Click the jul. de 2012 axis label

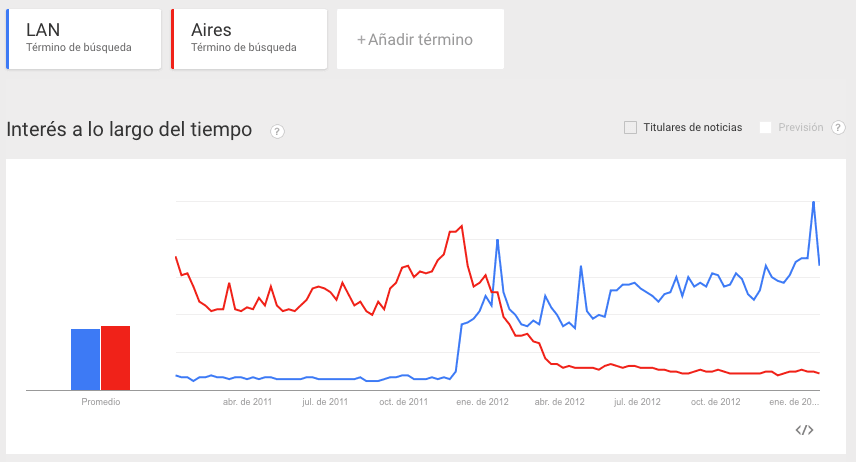tap(637, 402)
